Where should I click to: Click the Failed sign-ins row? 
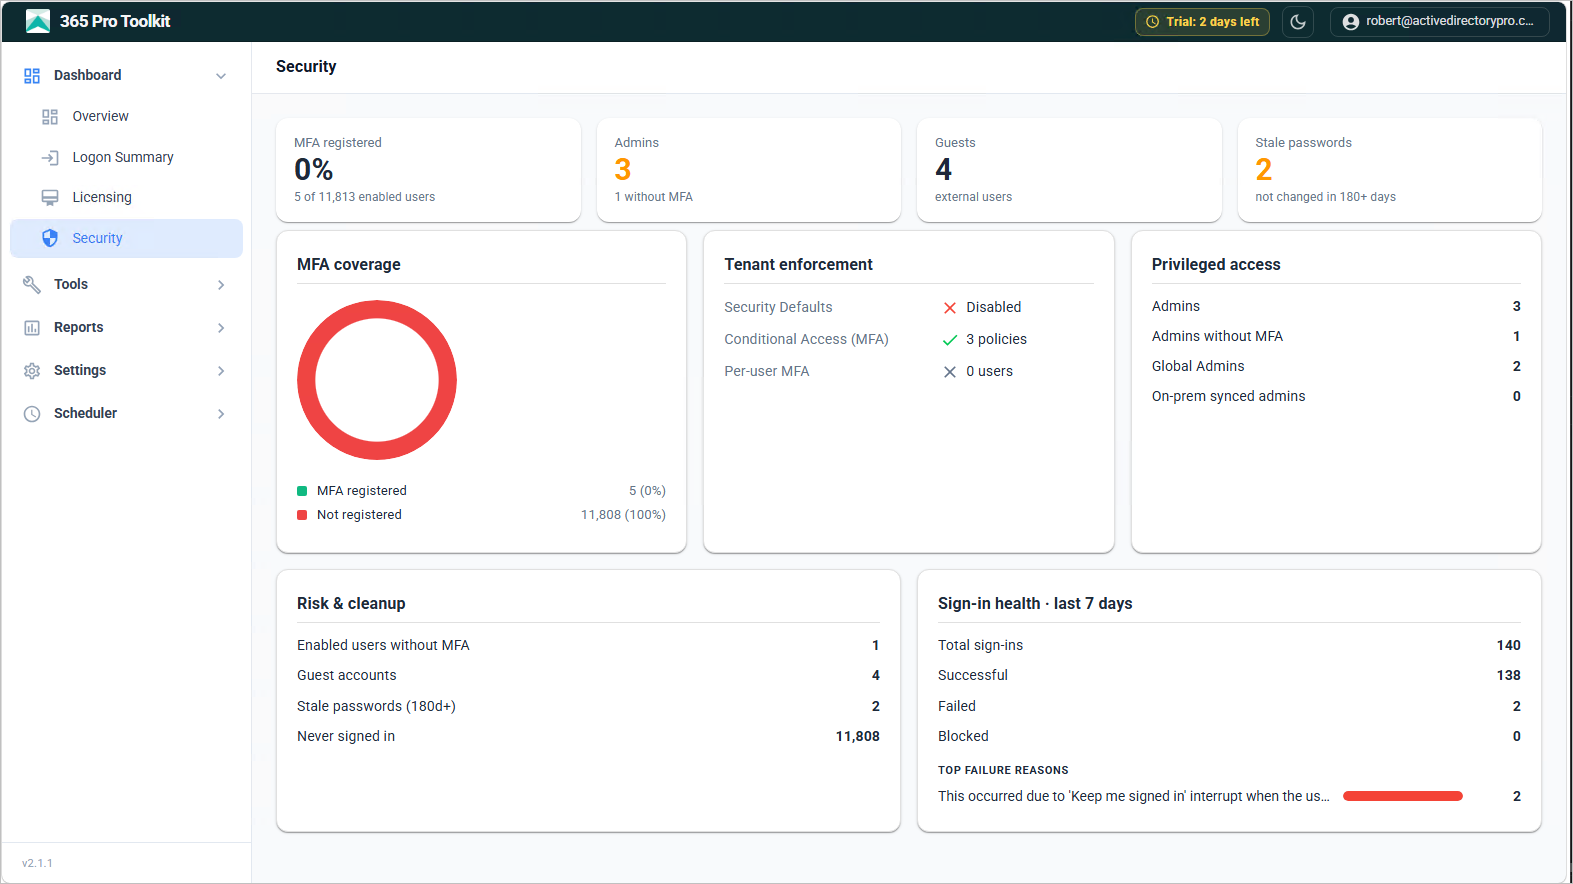1229,707
